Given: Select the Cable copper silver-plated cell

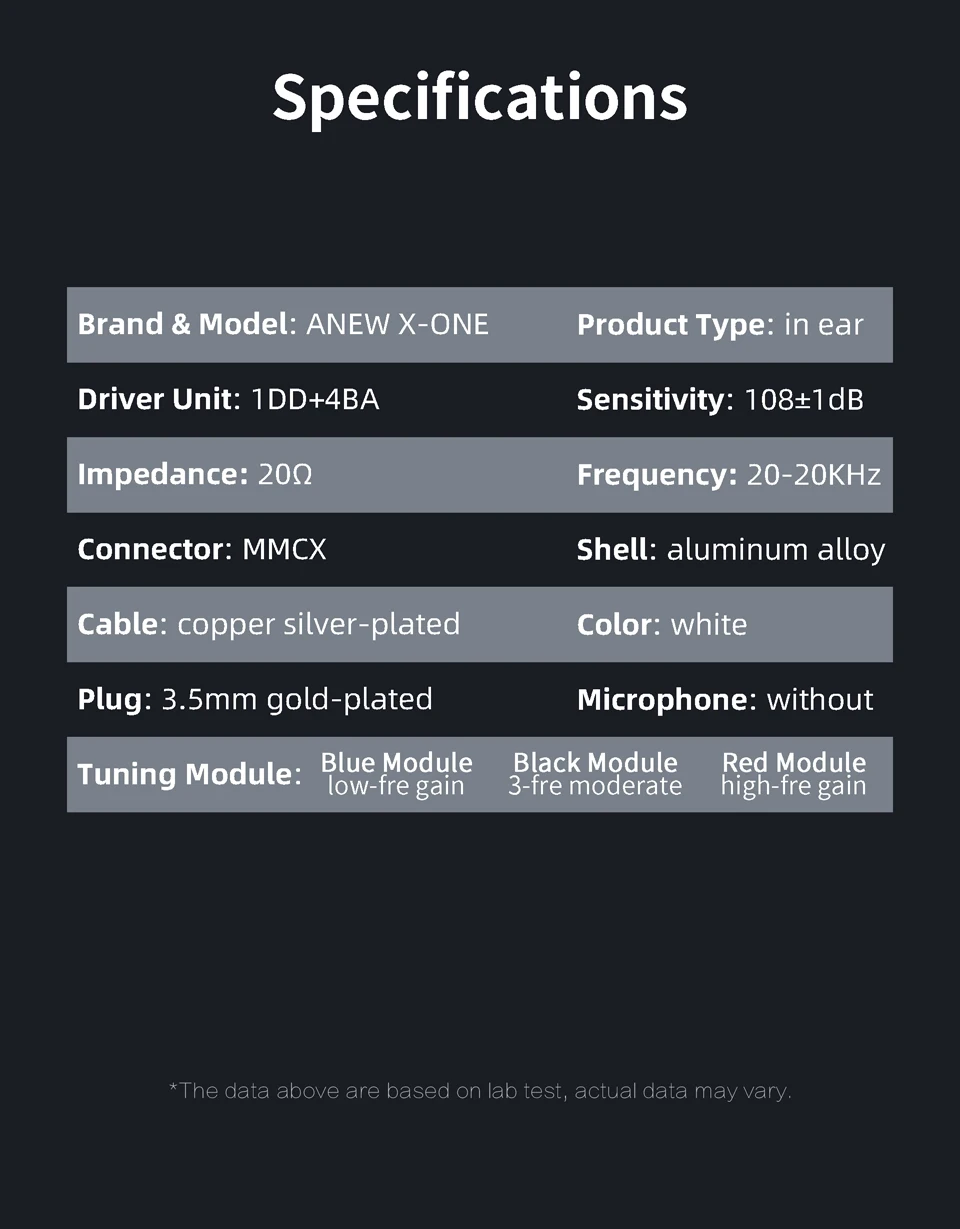Looking at the screenshot, I should pyautogui.click(x=269, y=624).
